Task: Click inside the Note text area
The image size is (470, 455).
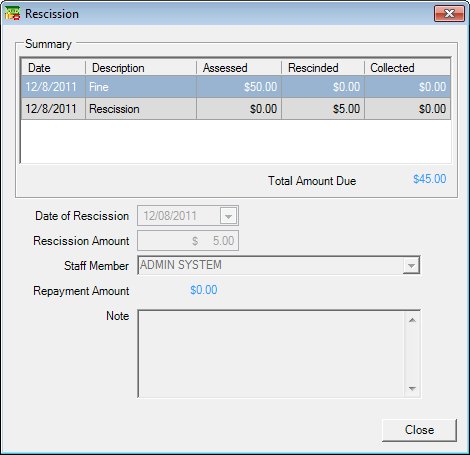Action: click(x=271, y=354)
